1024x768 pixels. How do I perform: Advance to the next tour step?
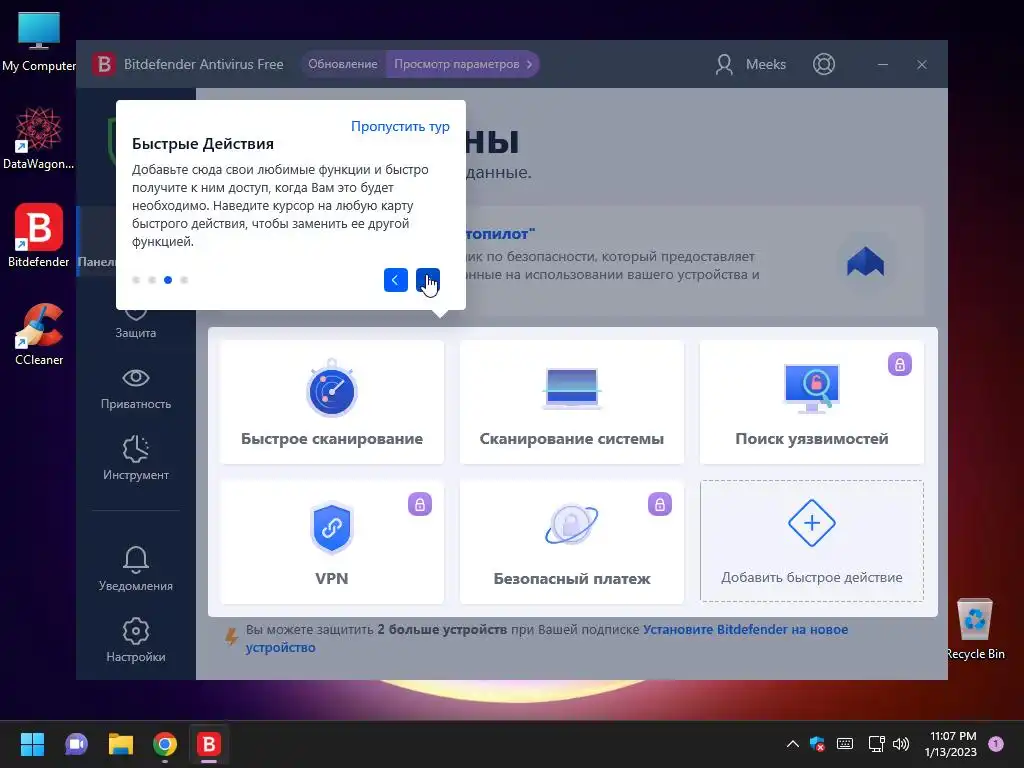pos(428,280)
